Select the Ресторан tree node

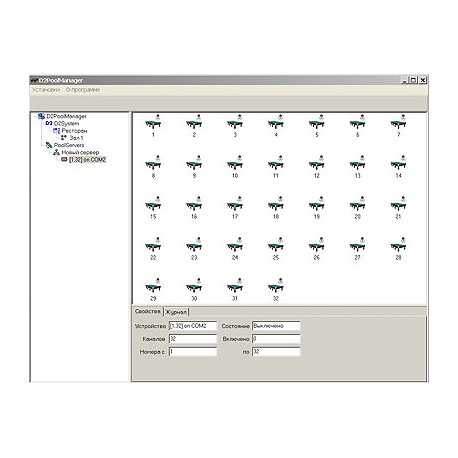pos(74,131)
